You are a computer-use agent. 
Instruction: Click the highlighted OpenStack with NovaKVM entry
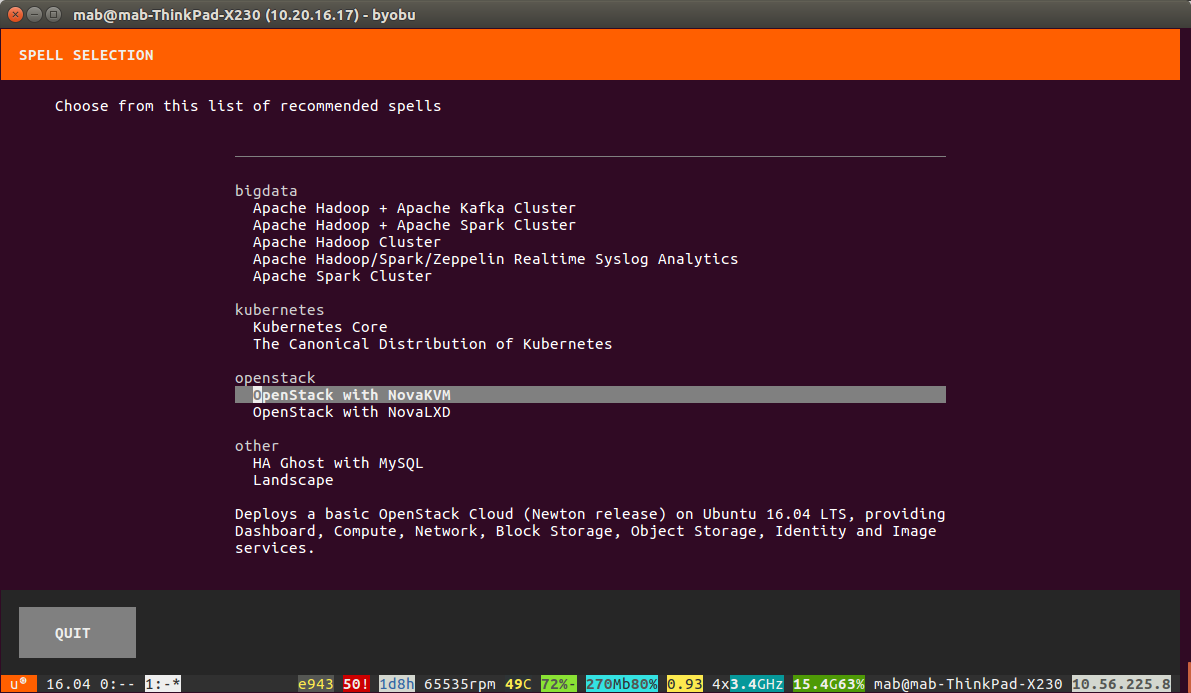tap(590, 395)
